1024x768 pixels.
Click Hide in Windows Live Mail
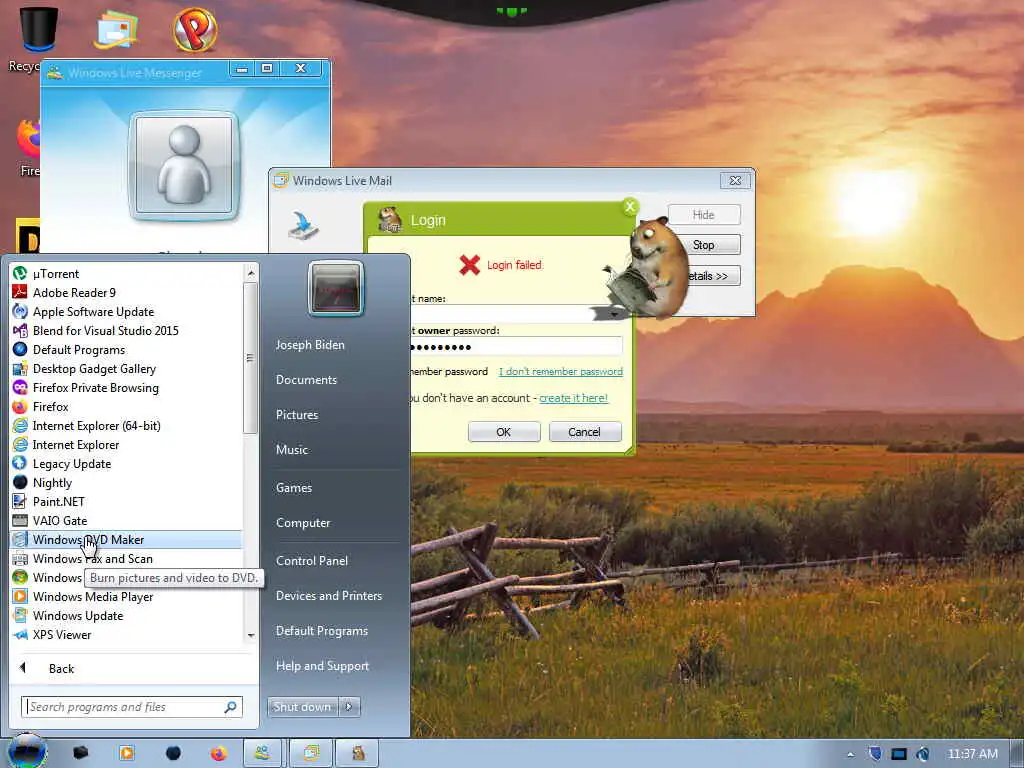tap(703, 215)
